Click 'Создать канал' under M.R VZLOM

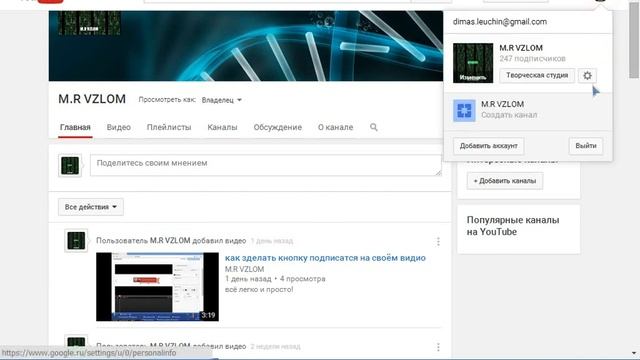[x=509, y=115]
